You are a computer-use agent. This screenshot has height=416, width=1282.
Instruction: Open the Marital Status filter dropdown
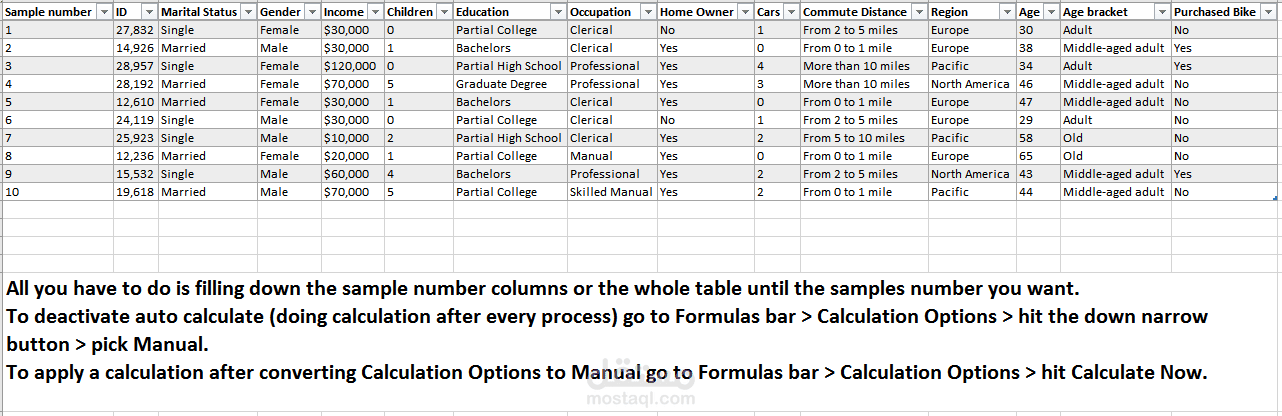pos(246,12)
